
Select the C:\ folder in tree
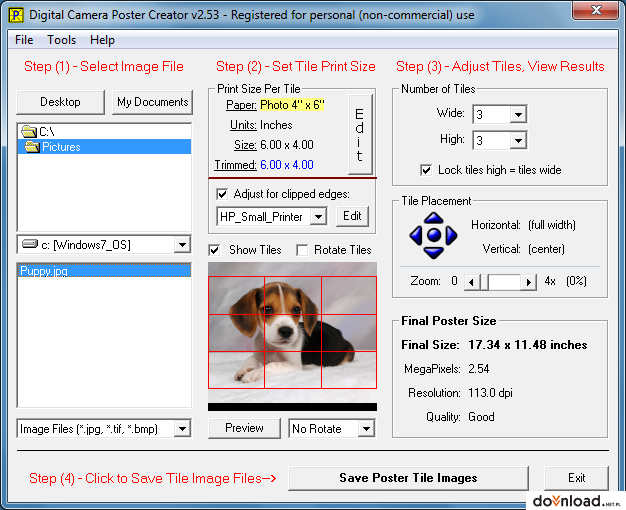(104, 131)
